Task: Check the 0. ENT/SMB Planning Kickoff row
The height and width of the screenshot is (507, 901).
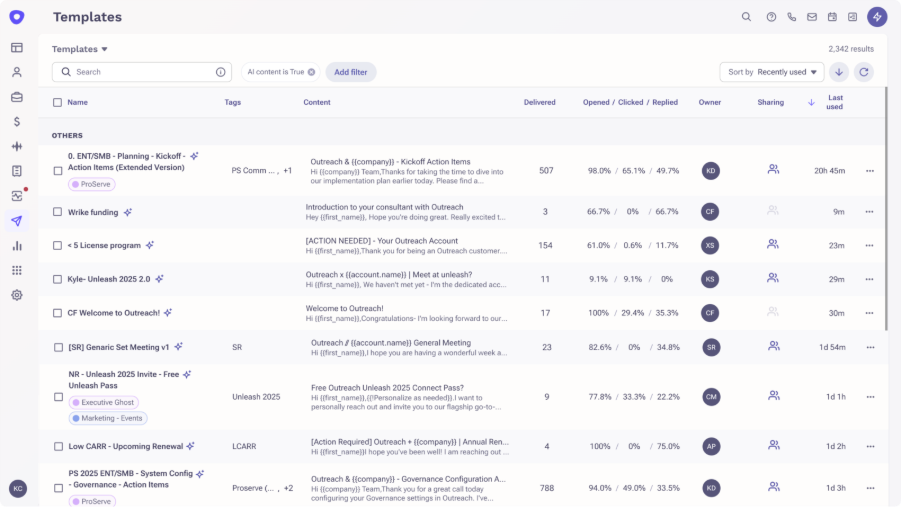Action: (57, 171)
